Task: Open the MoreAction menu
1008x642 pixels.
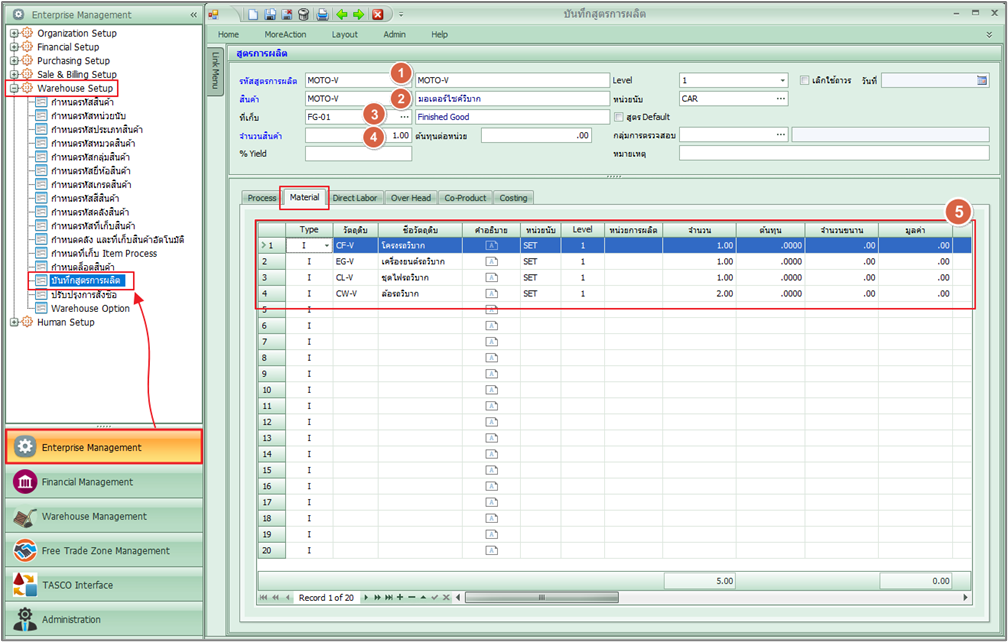Action: (x=287, y=34)
